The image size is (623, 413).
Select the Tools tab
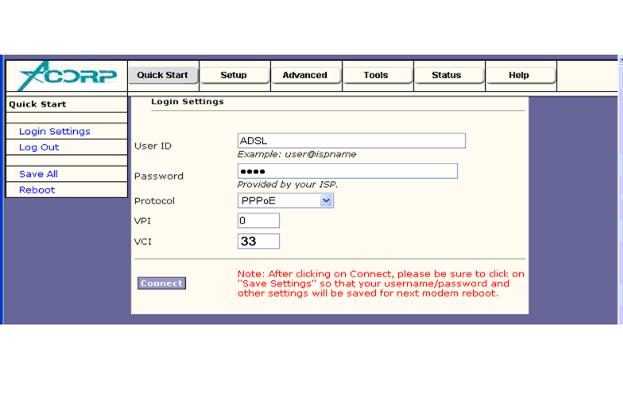(376, 75)
